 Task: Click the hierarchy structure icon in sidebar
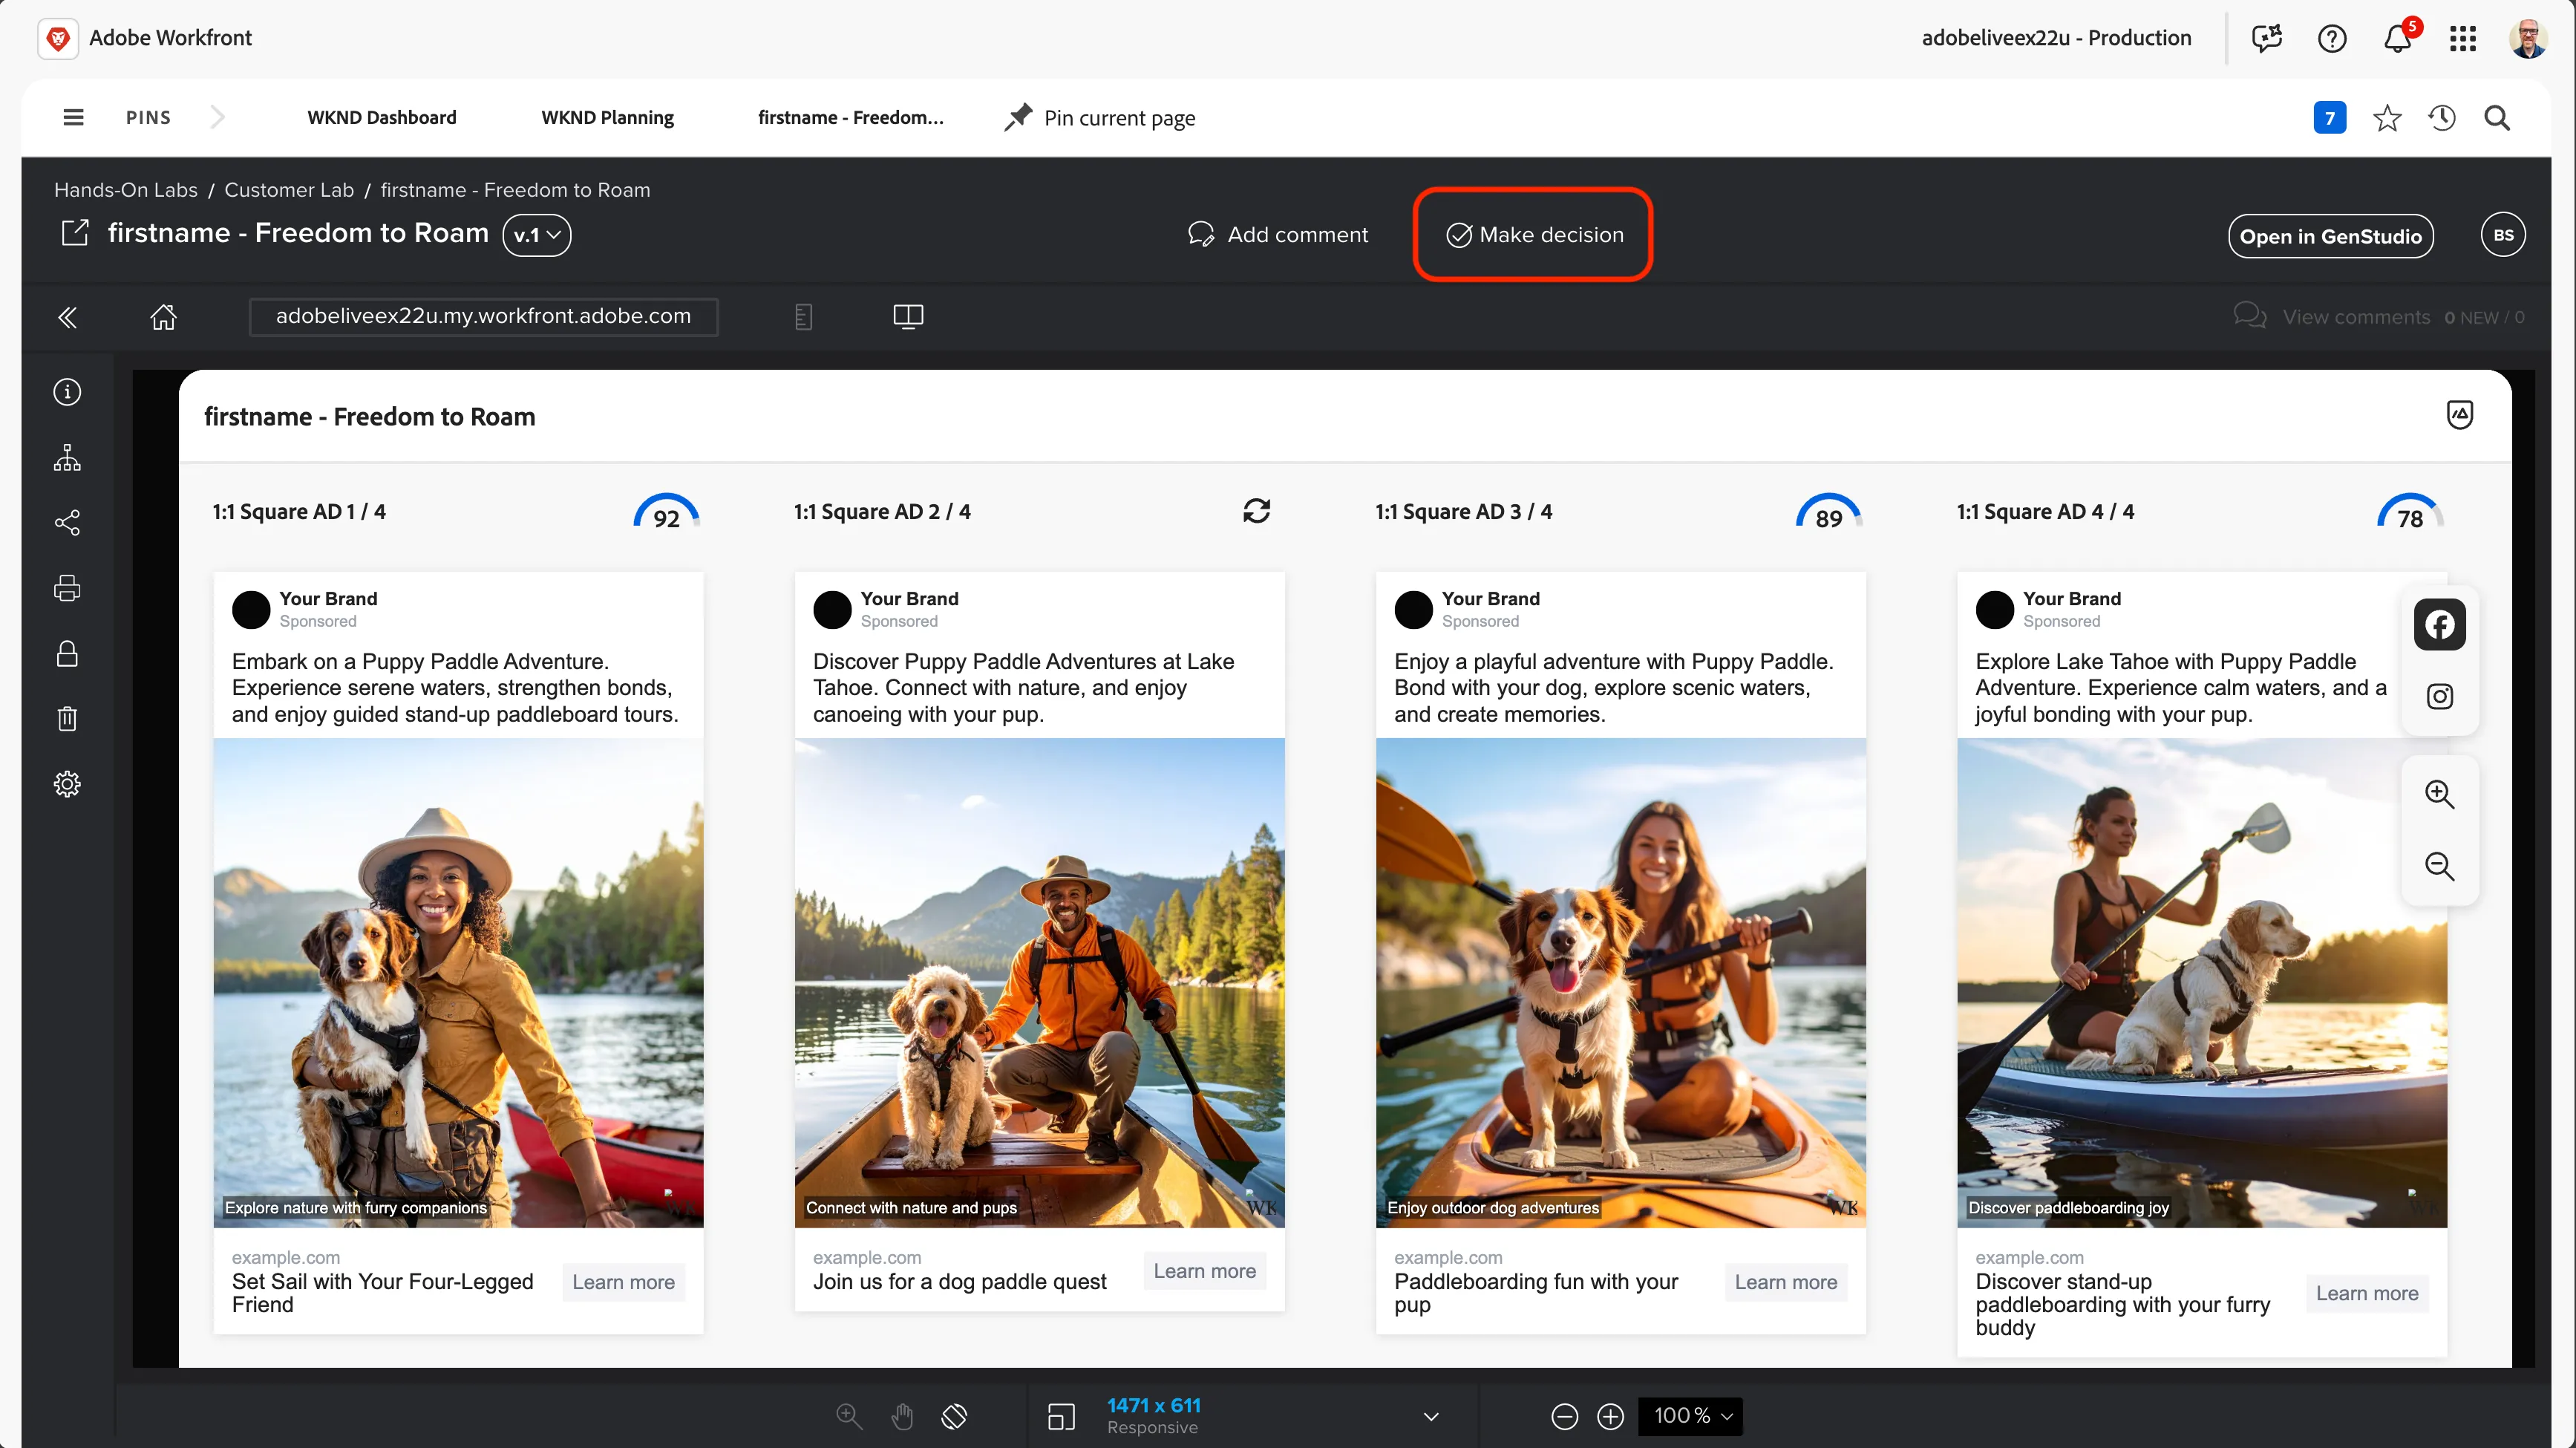(67, 458)
